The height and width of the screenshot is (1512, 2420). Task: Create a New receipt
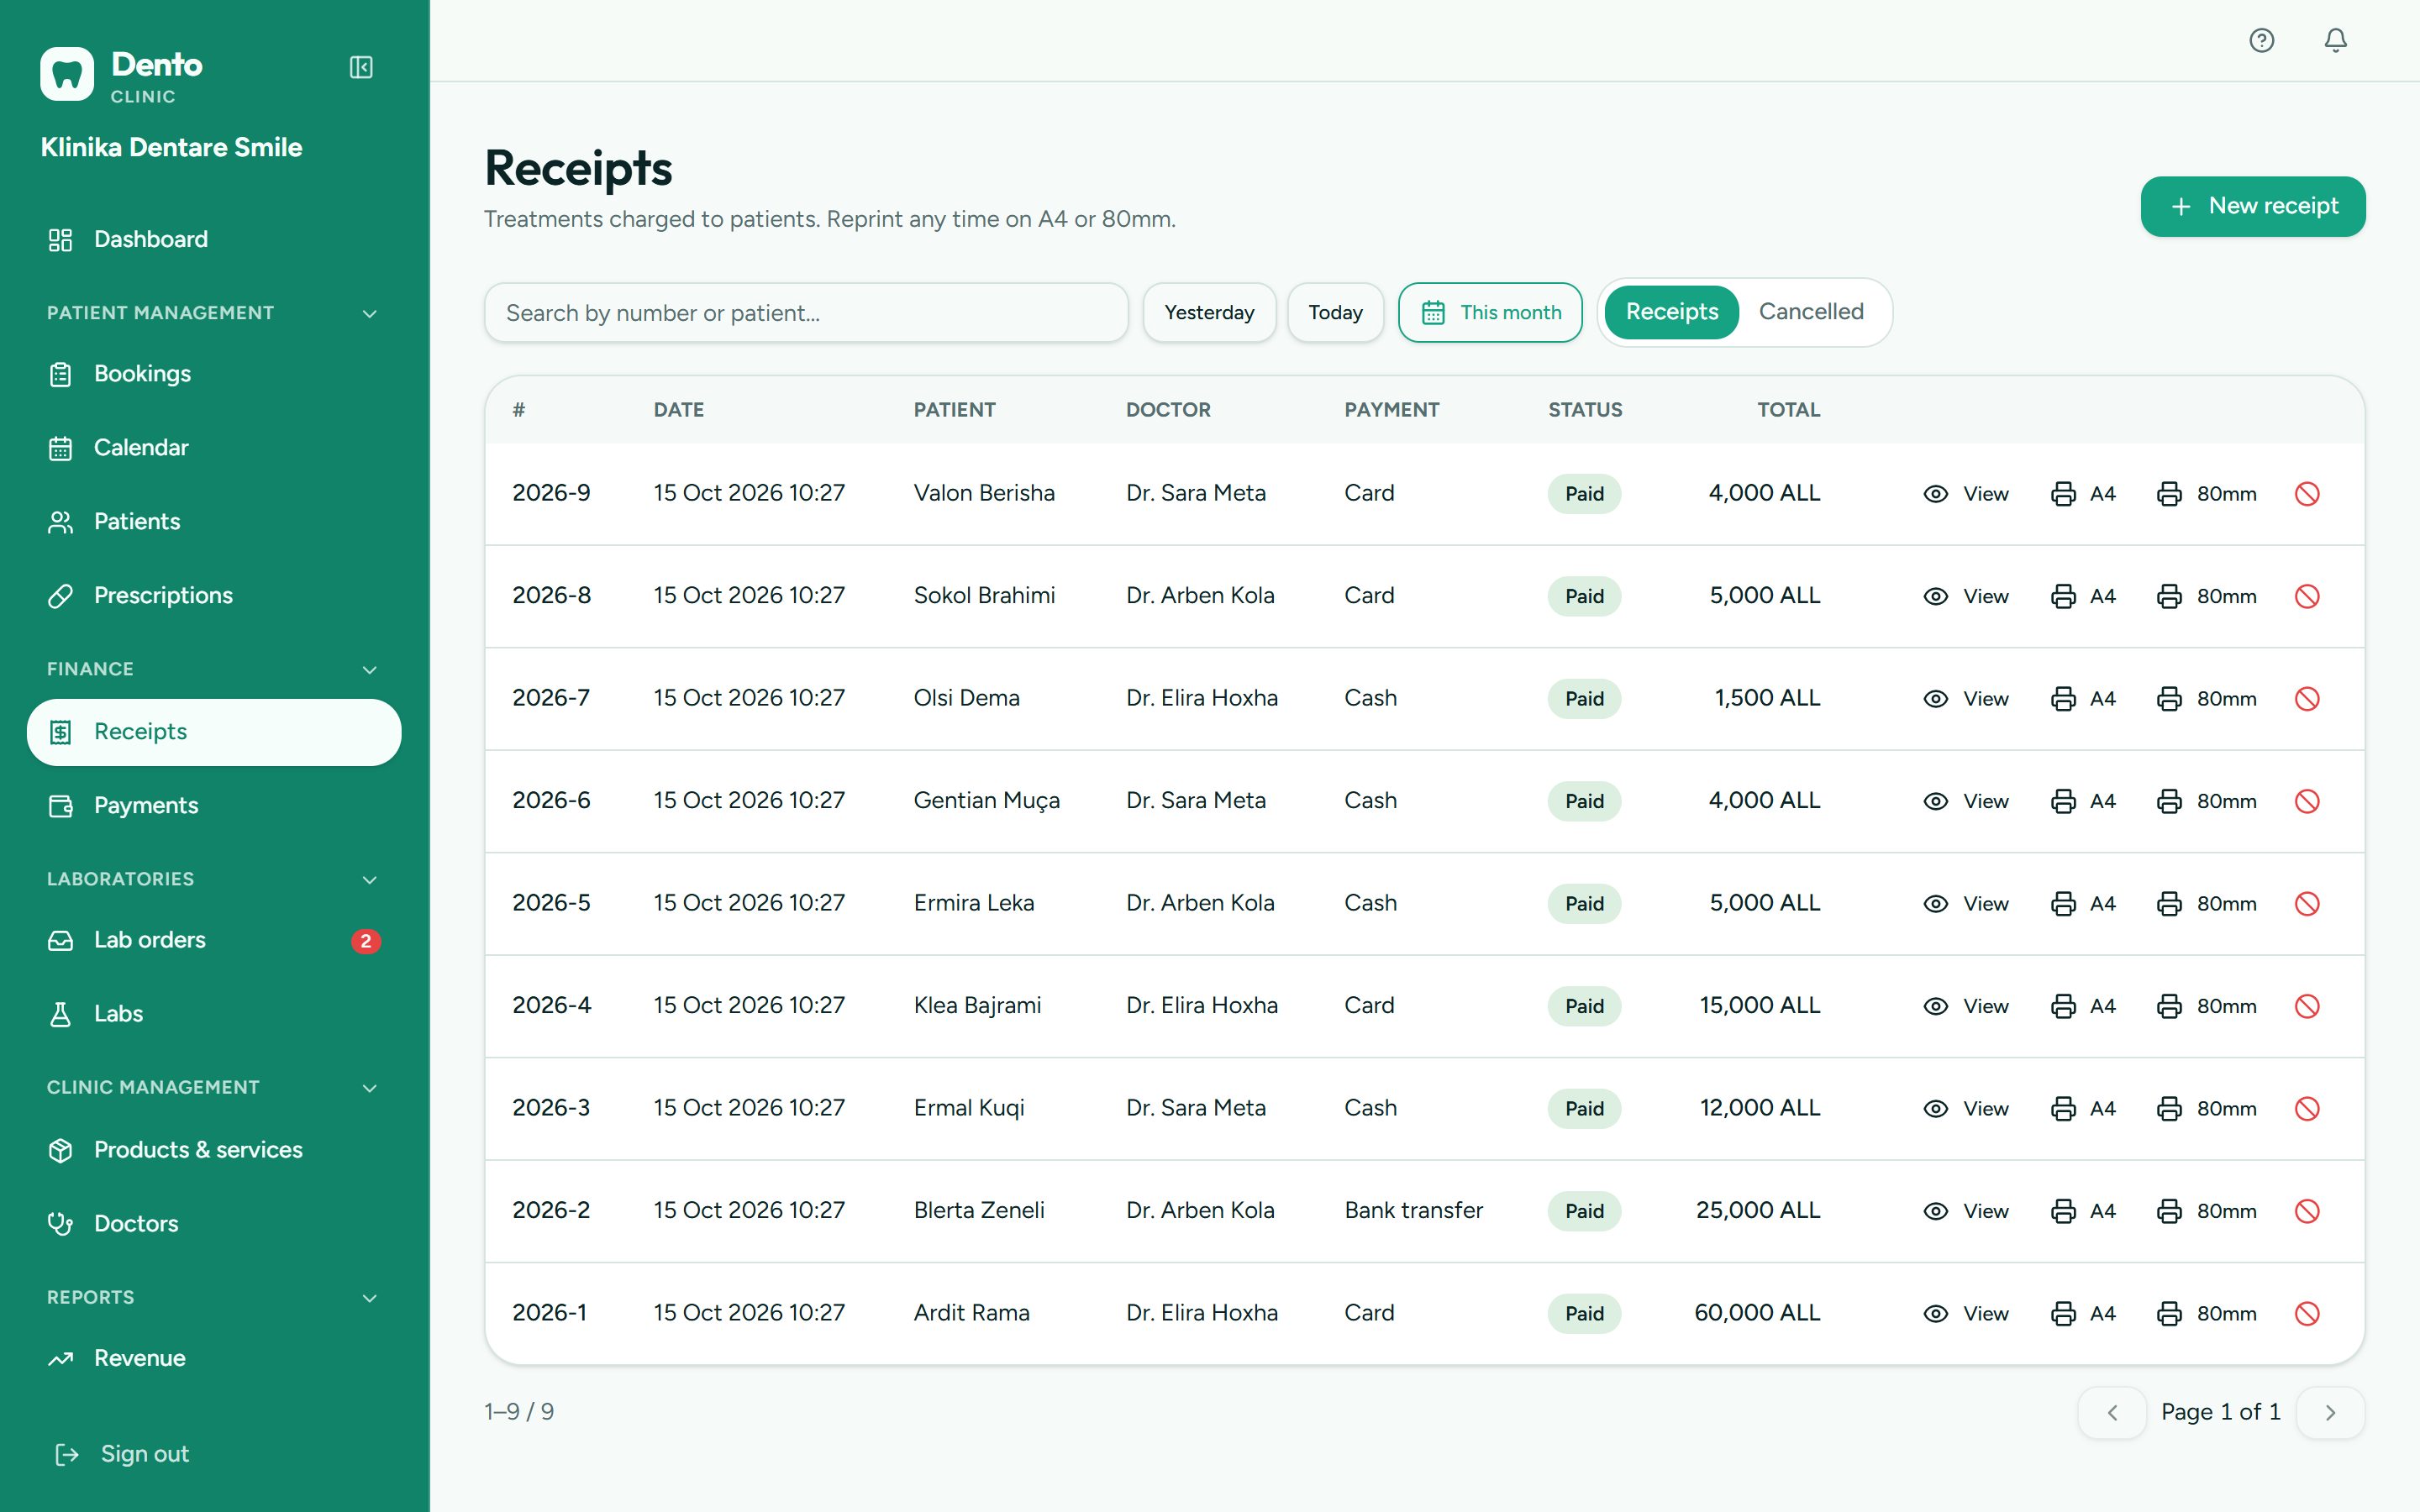coord(2253,207)
